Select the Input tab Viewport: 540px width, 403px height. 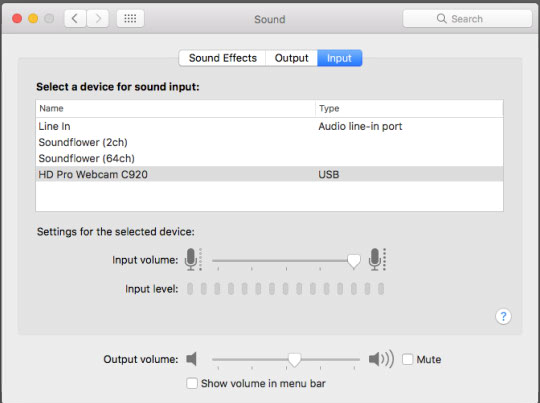tap(339, 58)
